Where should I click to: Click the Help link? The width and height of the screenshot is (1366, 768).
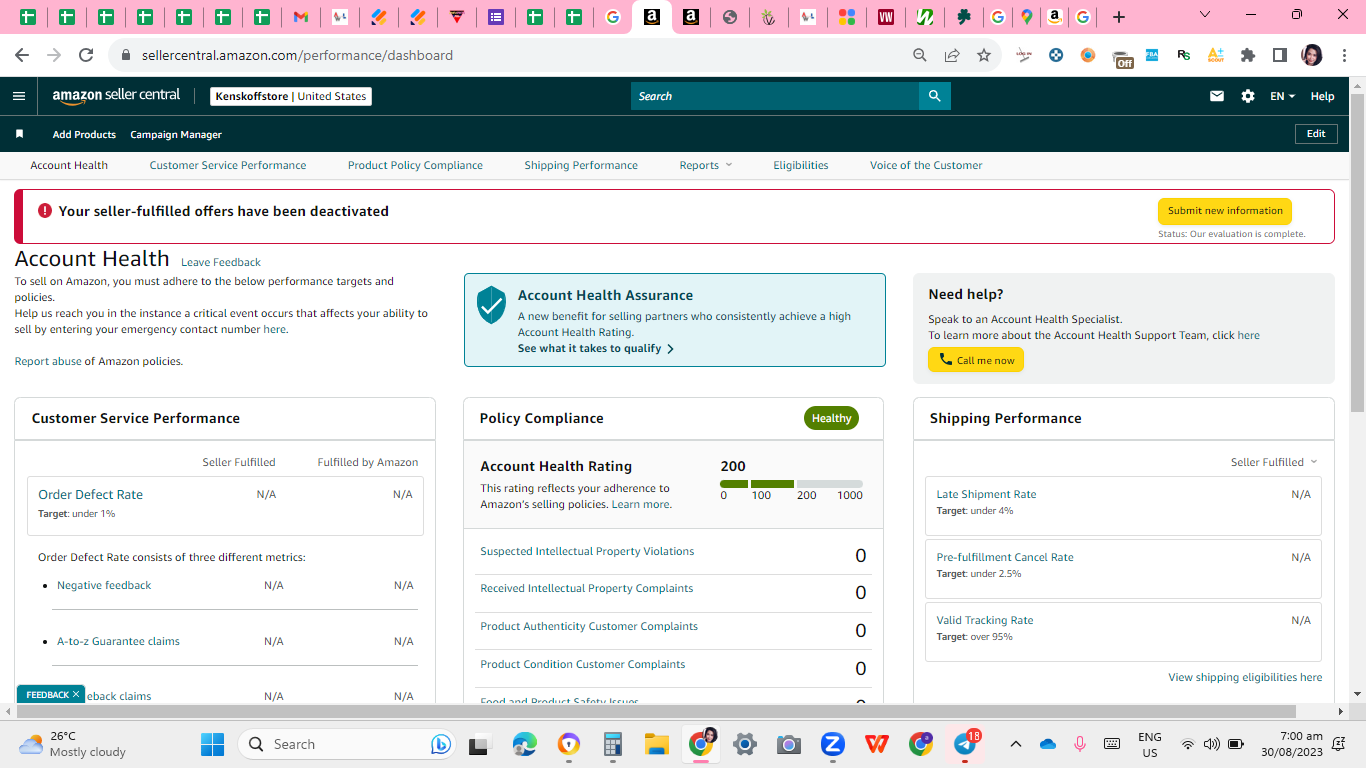(1322, 96)
